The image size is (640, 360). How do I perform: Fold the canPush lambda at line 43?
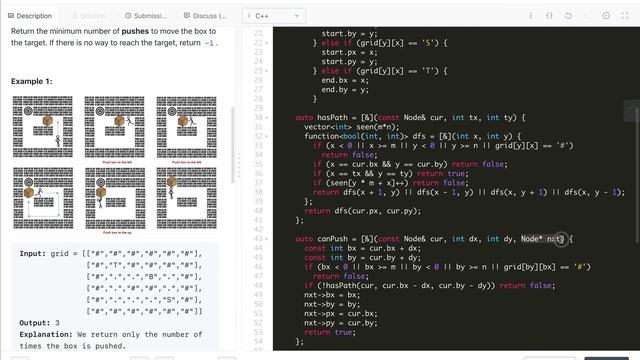(x=267, y=239)
